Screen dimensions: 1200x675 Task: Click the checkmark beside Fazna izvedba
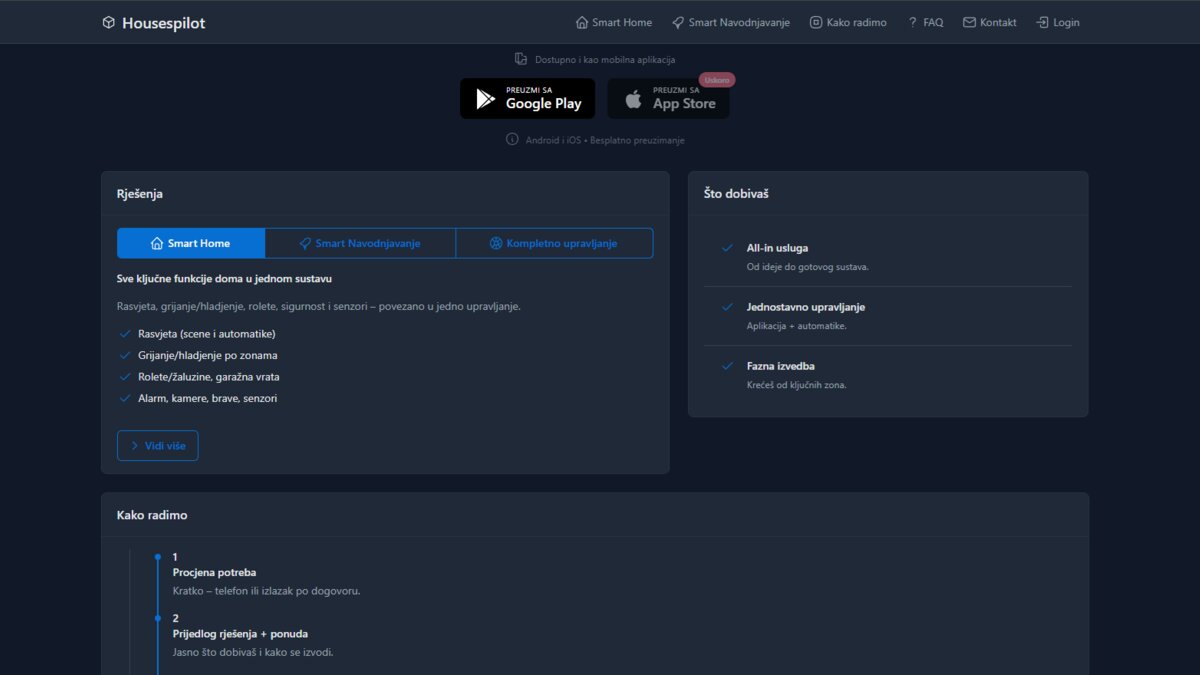[x=727, y=366]
